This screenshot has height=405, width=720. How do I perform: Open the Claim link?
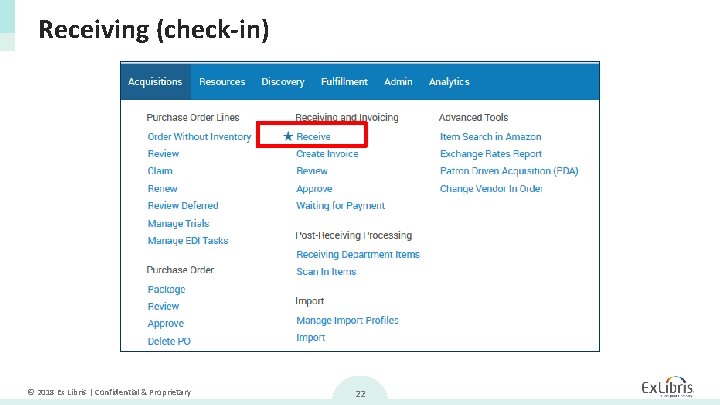point(160,171)
